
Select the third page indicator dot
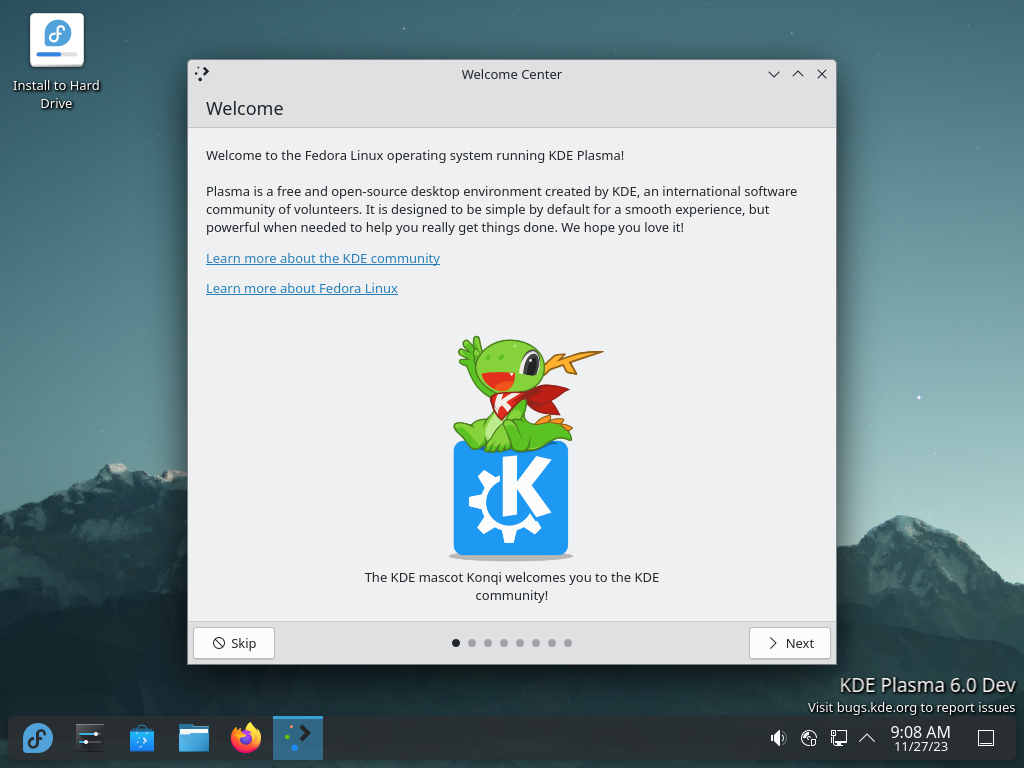click(488, 643)
